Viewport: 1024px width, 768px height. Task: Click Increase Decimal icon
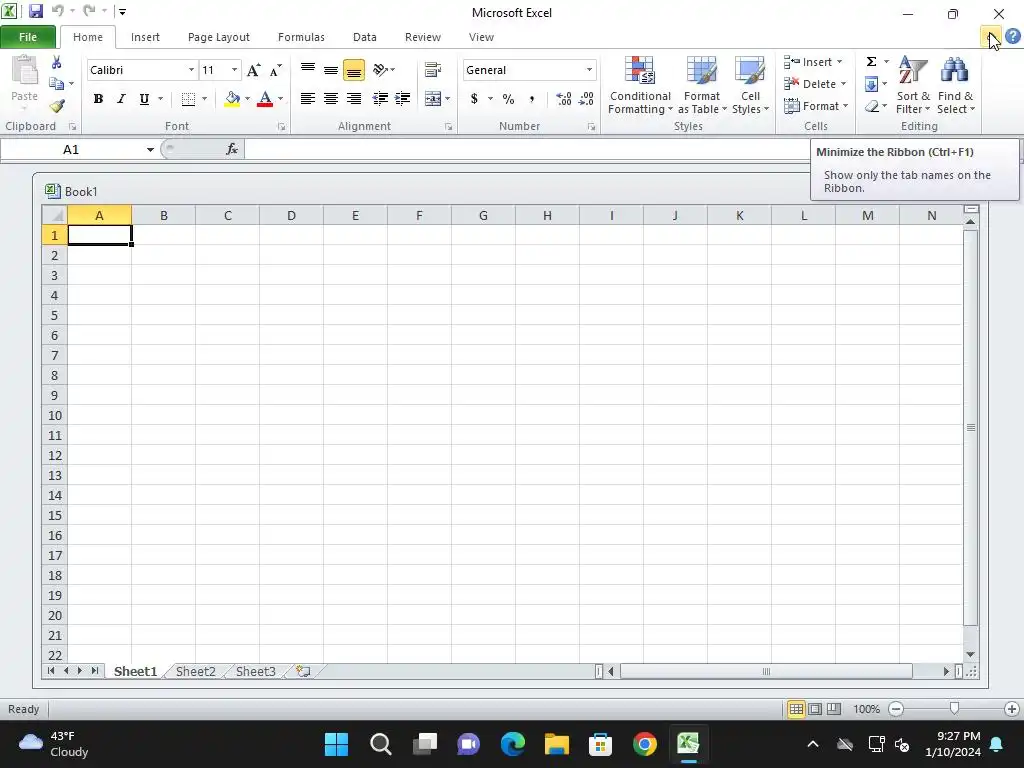pyautogui.click(x=563, y=99)
